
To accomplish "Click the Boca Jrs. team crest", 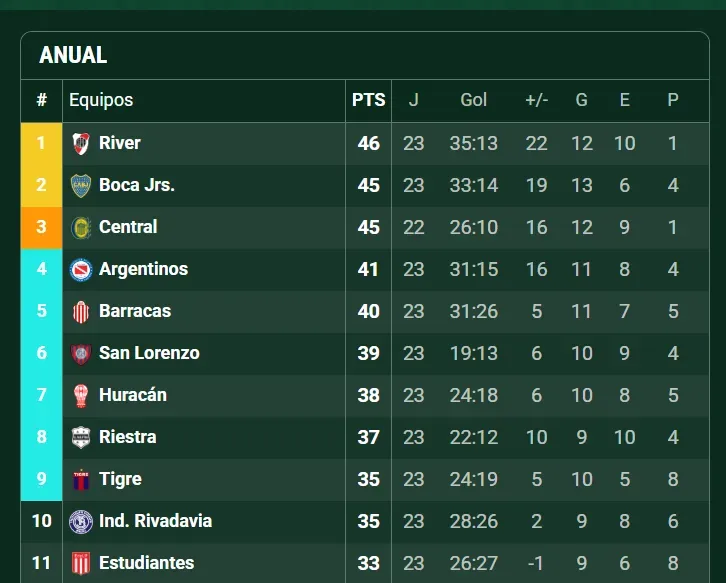I will (81, 185).
